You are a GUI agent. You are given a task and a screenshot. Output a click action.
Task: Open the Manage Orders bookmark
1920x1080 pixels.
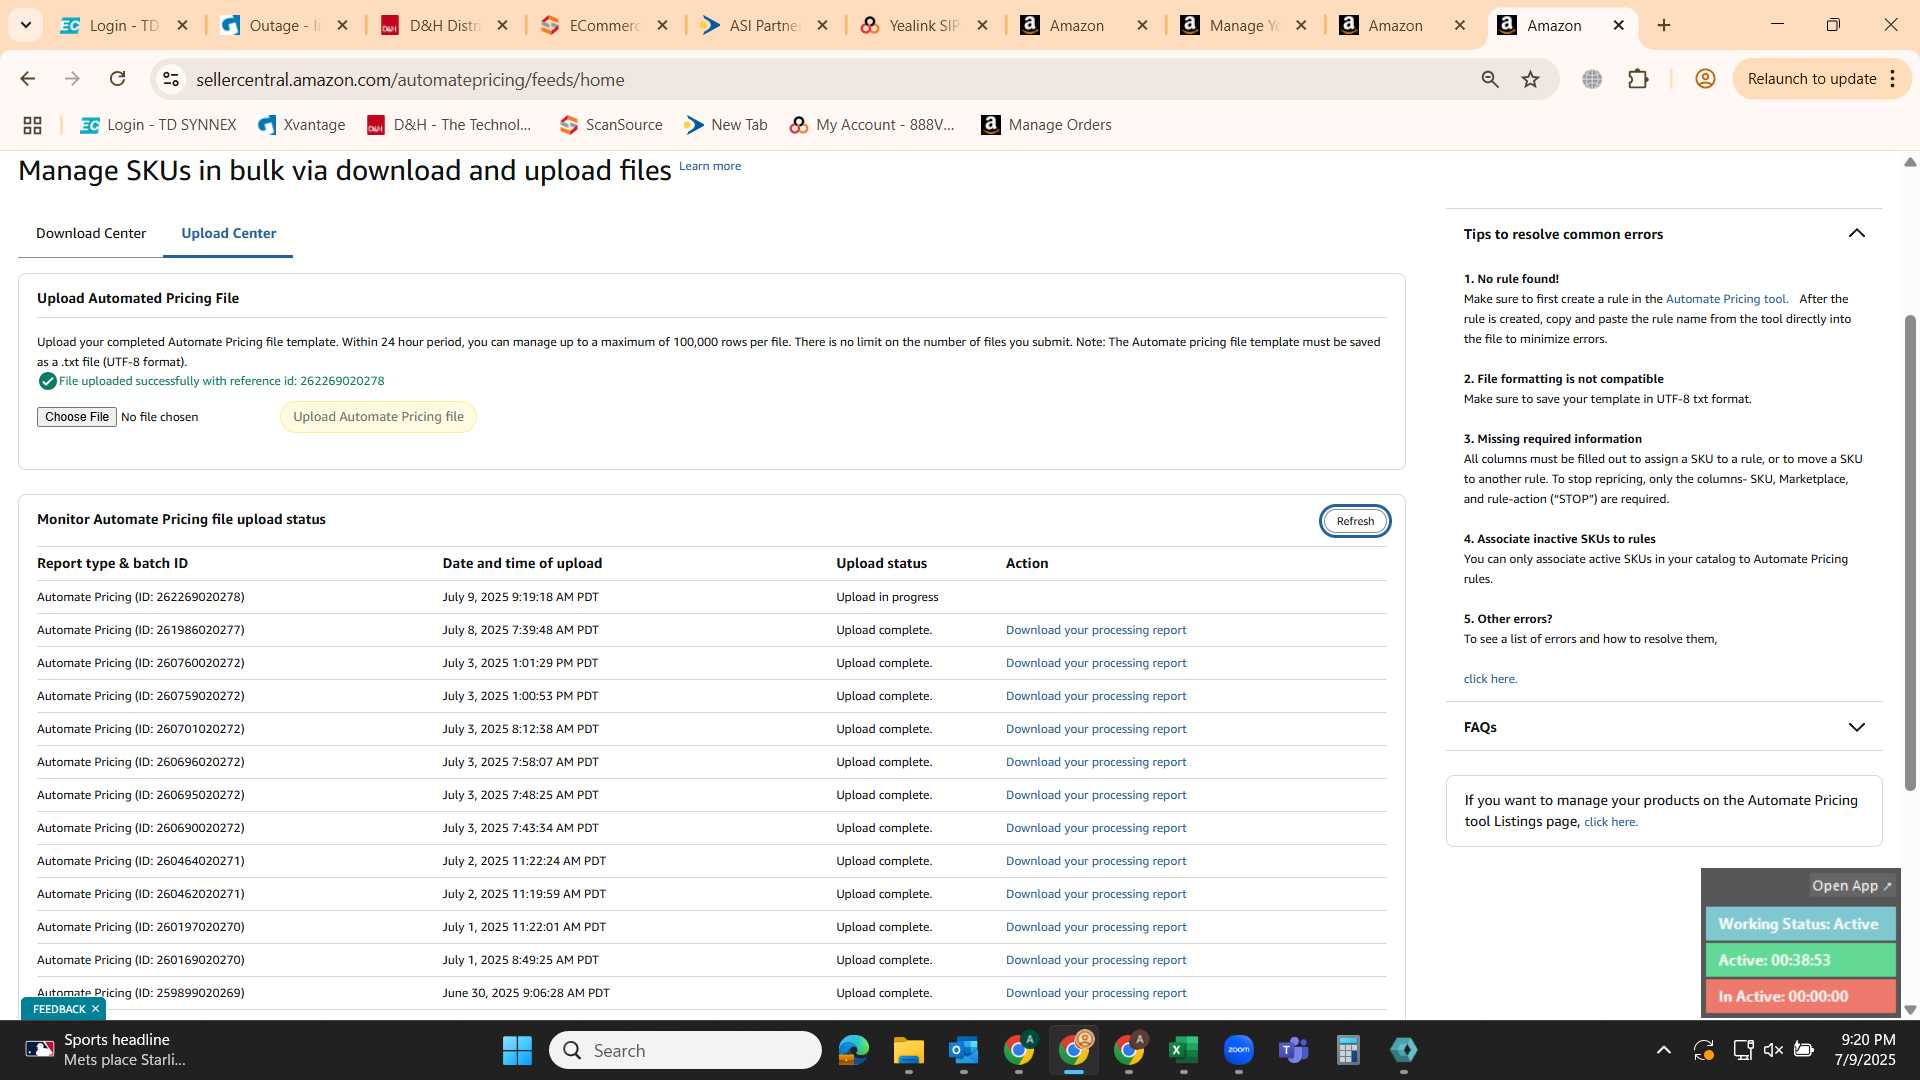pyautogui.click(x=1046, y=125)
